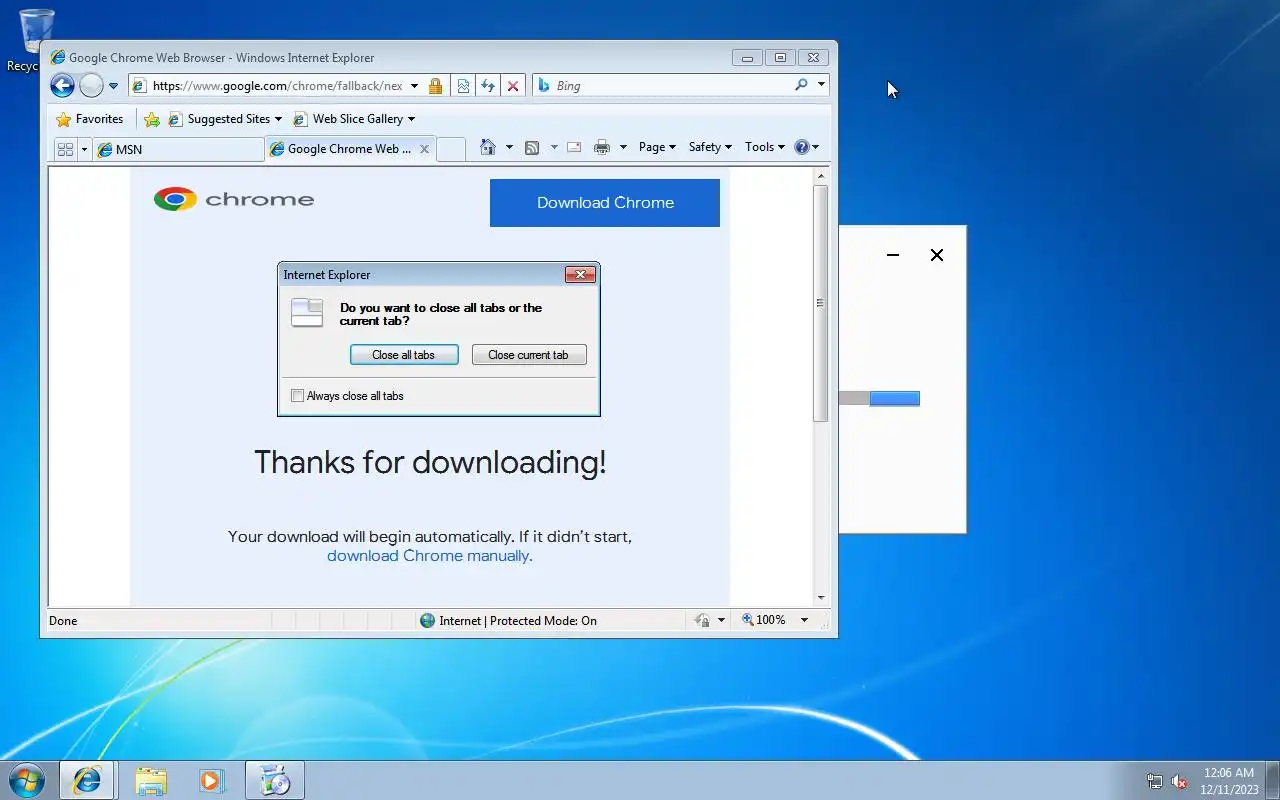Click the Refresh page icon
The height and width of the screenshot is (800, 1280).
(488, 86)
